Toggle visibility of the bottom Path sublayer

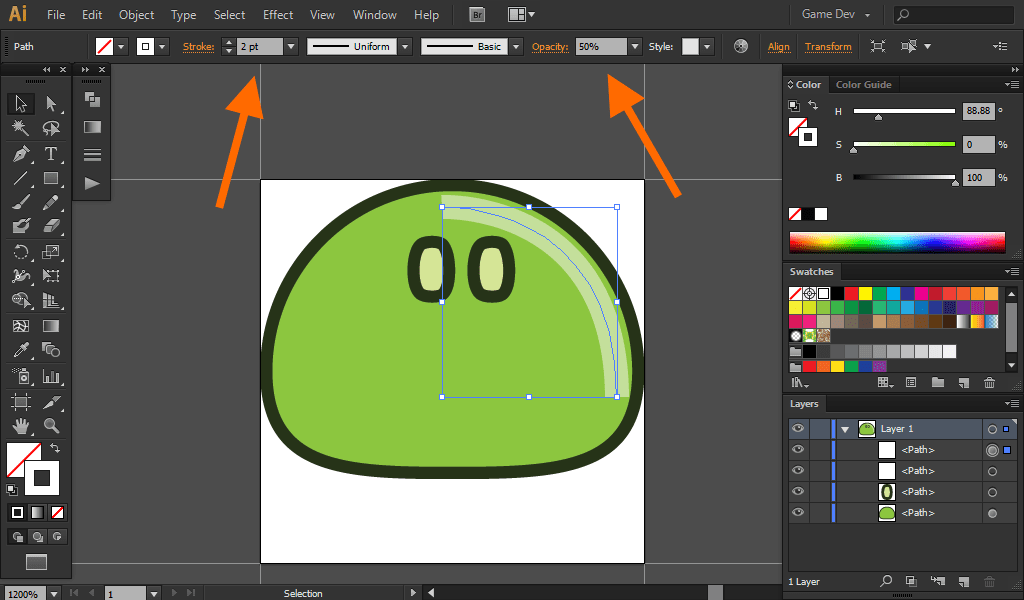click(x=798, y=513)
